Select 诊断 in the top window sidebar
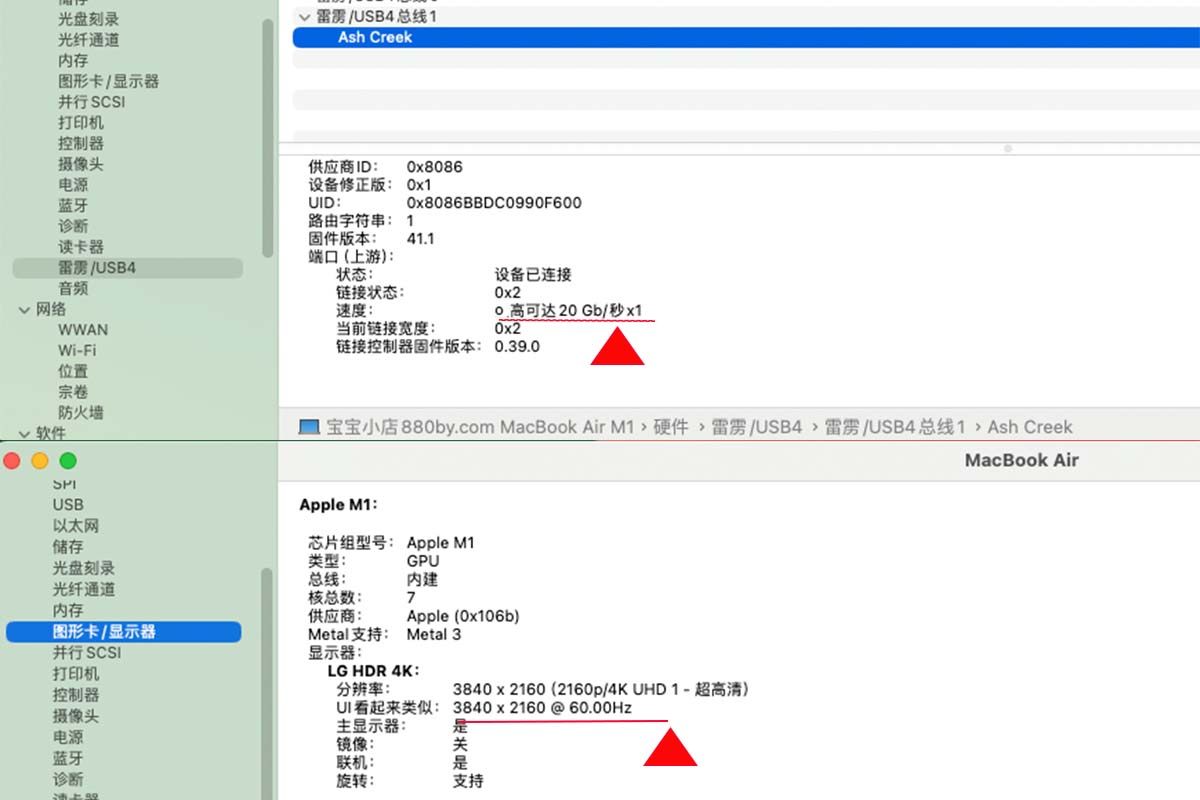The height and width of the screenshot is (800, 1200). pyautogui.click(x=73, y=226)
